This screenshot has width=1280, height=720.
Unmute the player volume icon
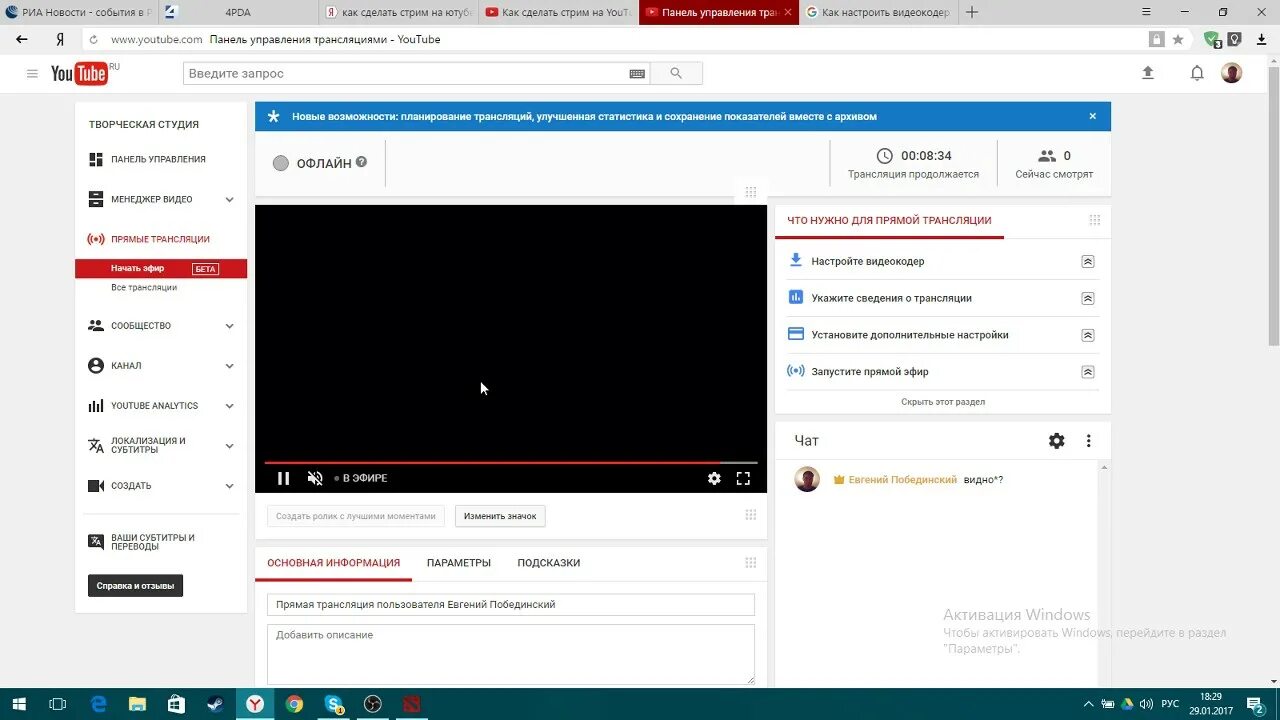[315, 478]
